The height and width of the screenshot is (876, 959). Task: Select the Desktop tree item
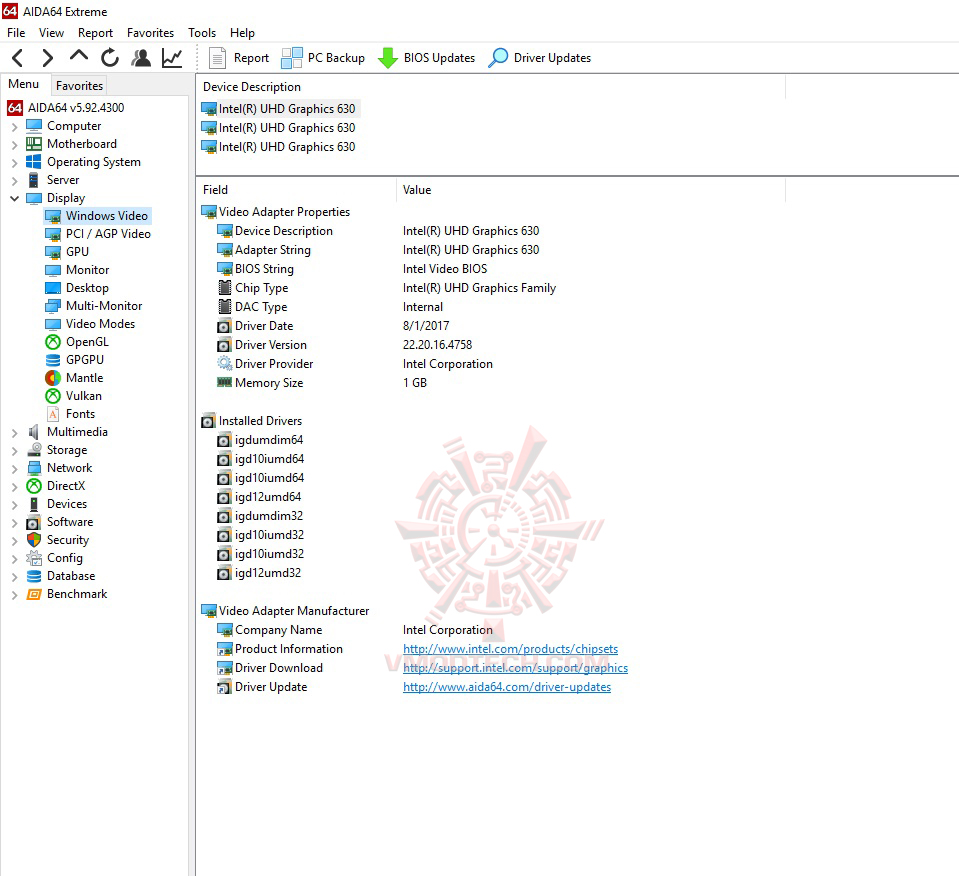78,288
